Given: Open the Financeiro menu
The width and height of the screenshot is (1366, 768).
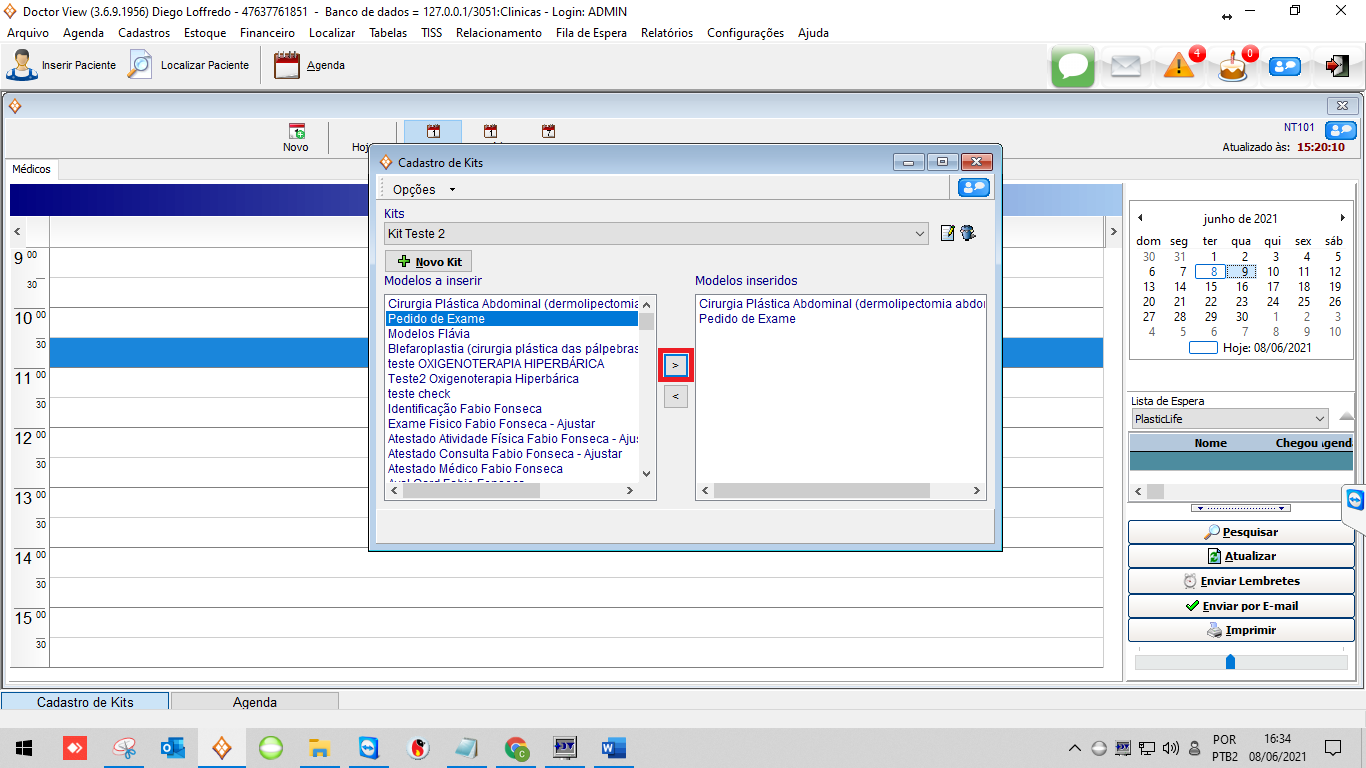Looking at the screenshot, I should click(x=267, y=33).
